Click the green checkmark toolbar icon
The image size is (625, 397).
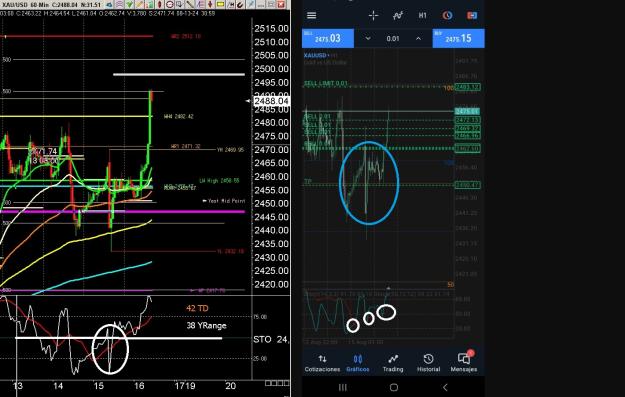(130, 4)
